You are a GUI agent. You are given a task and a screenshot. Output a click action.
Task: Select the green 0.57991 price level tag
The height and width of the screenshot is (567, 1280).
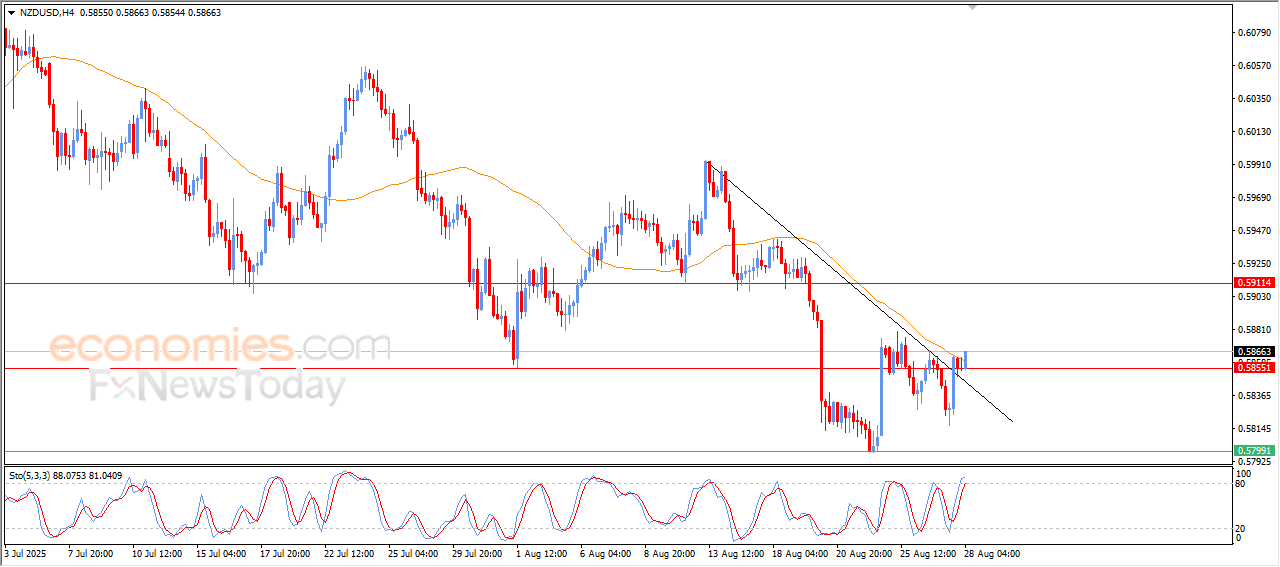1255,451
